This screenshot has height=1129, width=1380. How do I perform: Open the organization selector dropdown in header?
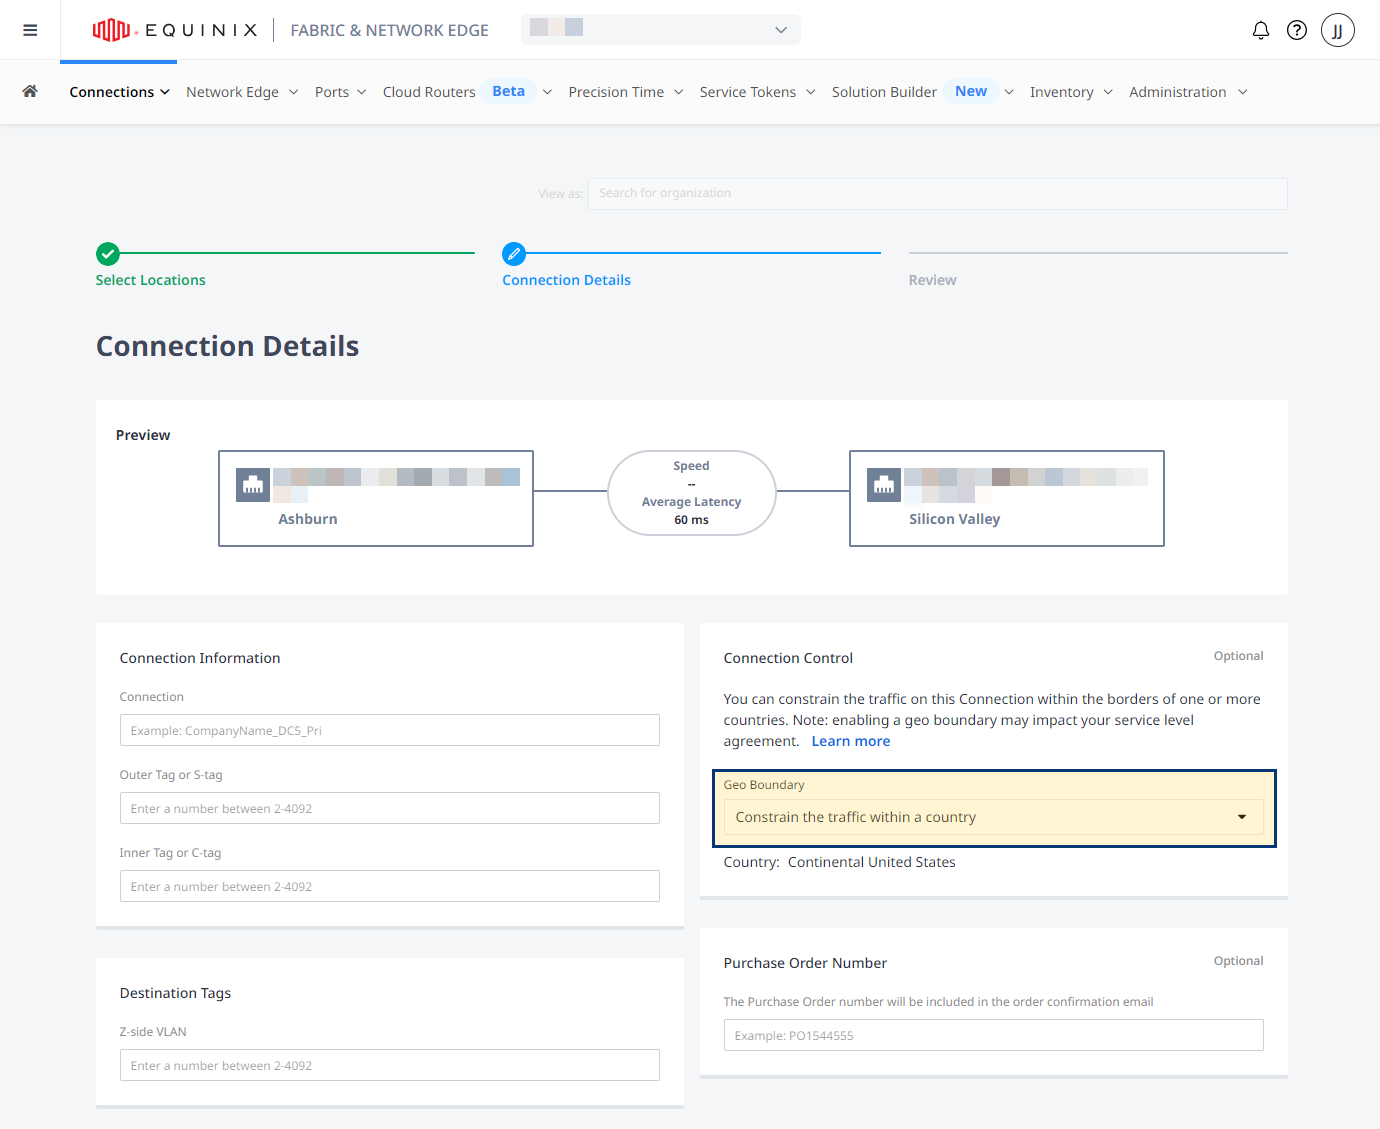(661, 30)
